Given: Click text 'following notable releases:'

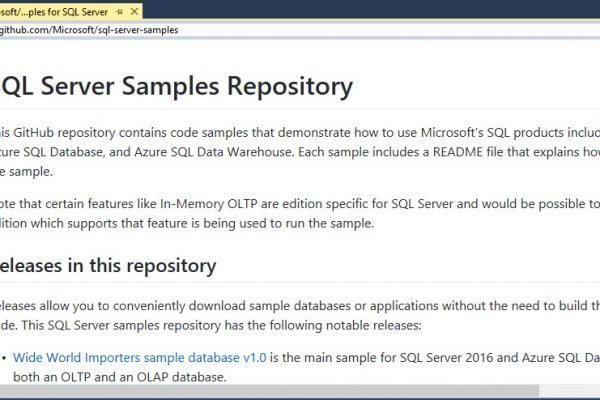Looking at the screenshot, I should [345, 326].
